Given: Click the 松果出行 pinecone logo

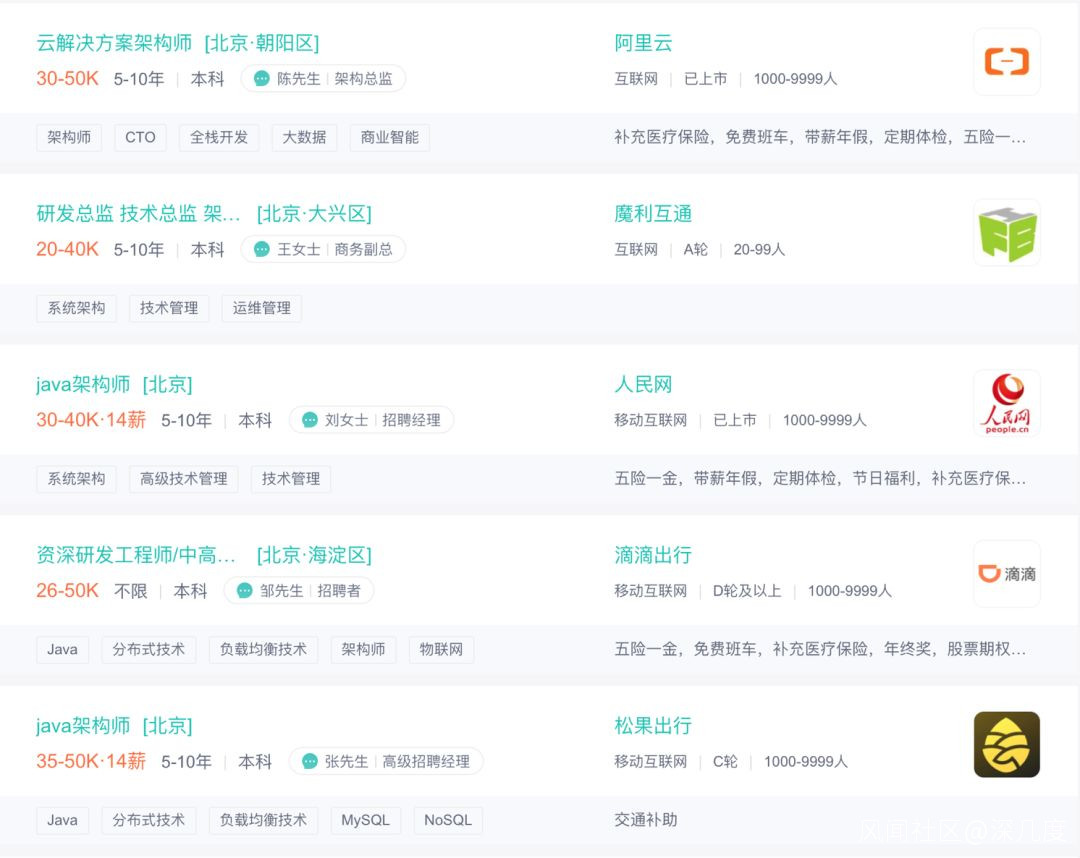Looking at the screenshot, I should [x=1006, y=744].
